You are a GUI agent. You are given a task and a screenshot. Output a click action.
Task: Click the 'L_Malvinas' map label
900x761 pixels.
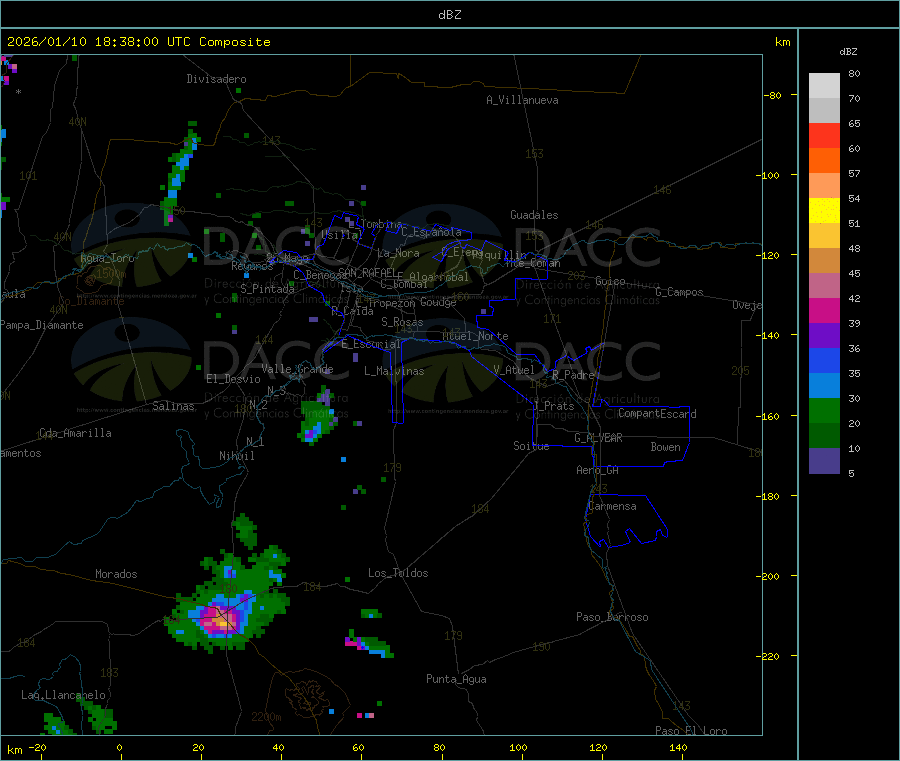pos(394,371)
